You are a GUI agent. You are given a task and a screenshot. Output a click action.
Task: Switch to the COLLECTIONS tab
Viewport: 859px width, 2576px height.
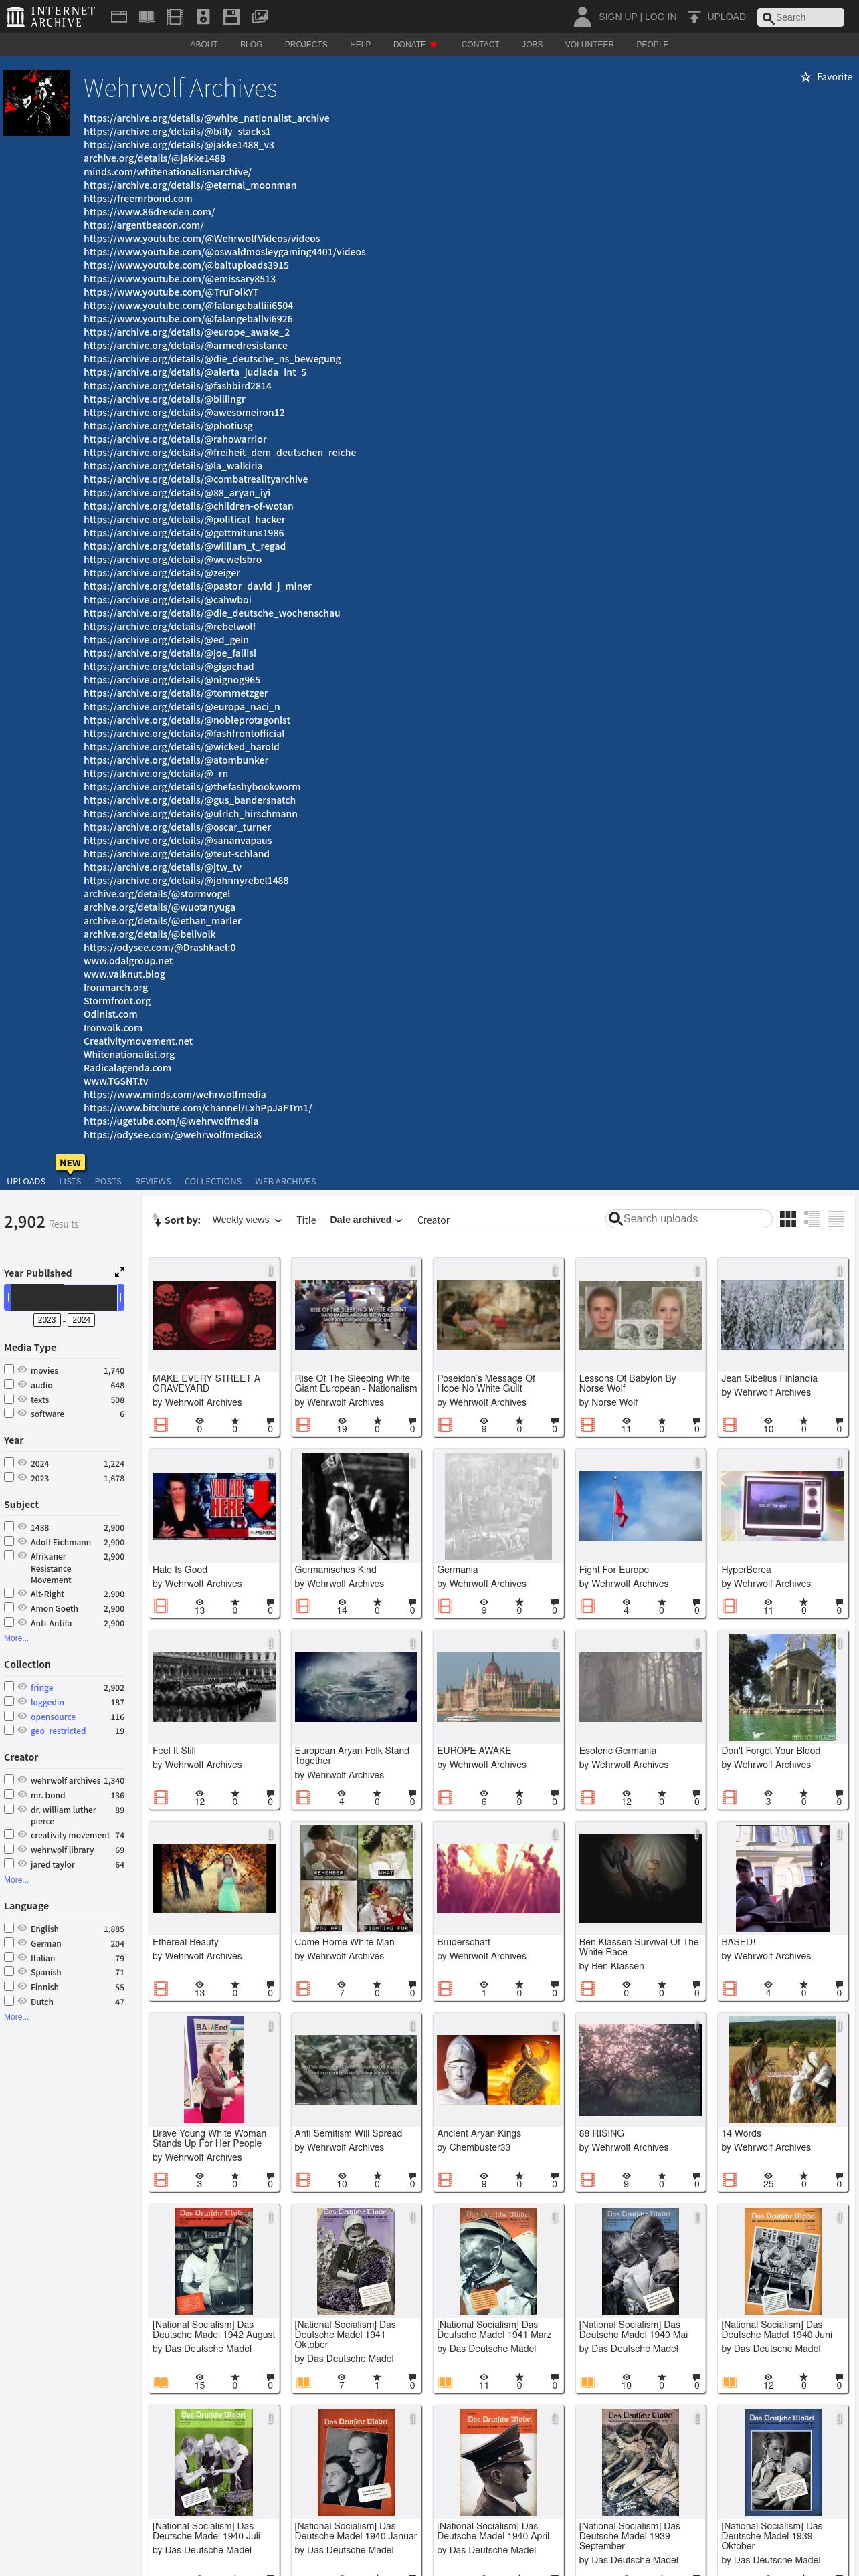tap(213, 1181)
